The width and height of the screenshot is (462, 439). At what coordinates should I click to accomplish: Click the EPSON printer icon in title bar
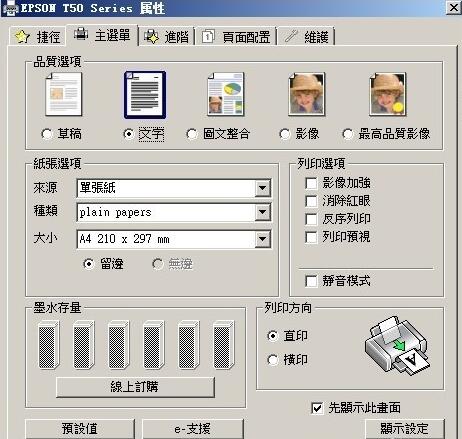coord(10,8)
